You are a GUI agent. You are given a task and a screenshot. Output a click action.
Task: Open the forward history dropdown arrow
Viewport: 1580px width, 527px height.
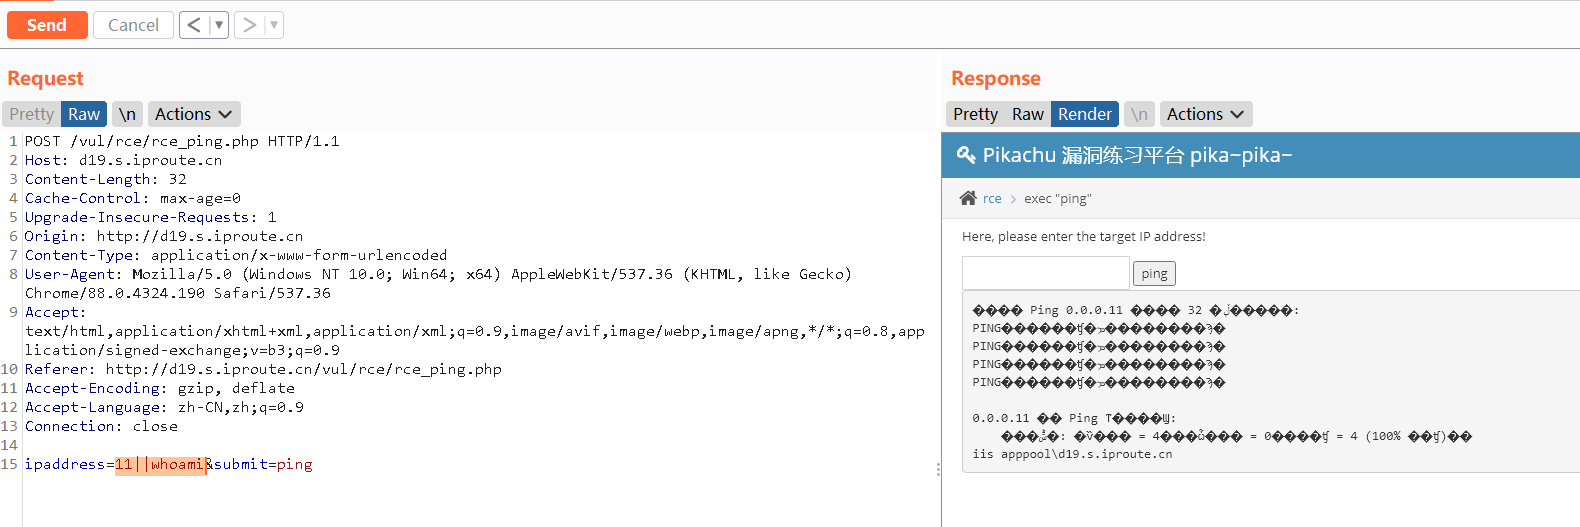point(274,25)
